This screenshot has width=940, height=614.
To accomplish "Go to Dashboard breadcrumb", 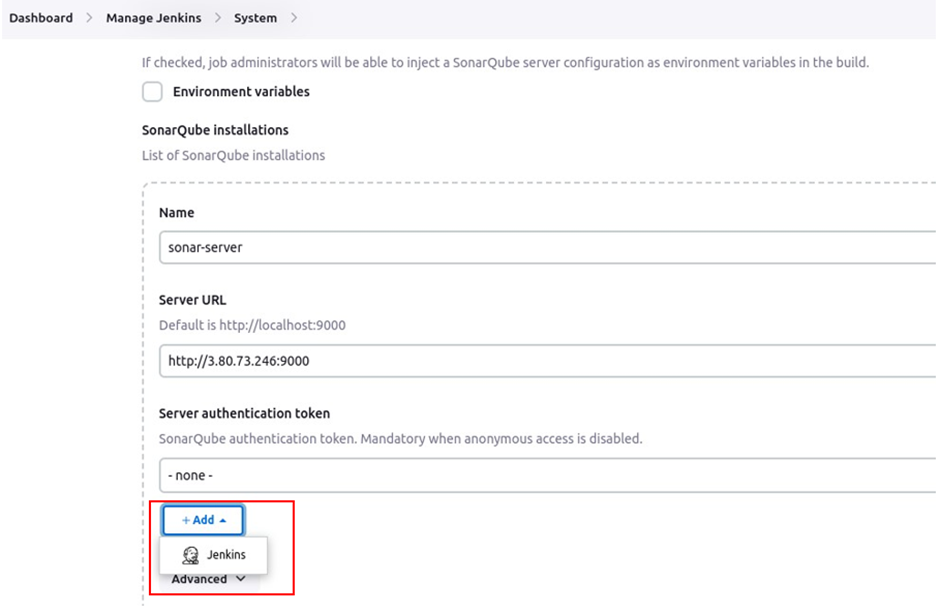I will pyautogui.click(x=41, y=18).
